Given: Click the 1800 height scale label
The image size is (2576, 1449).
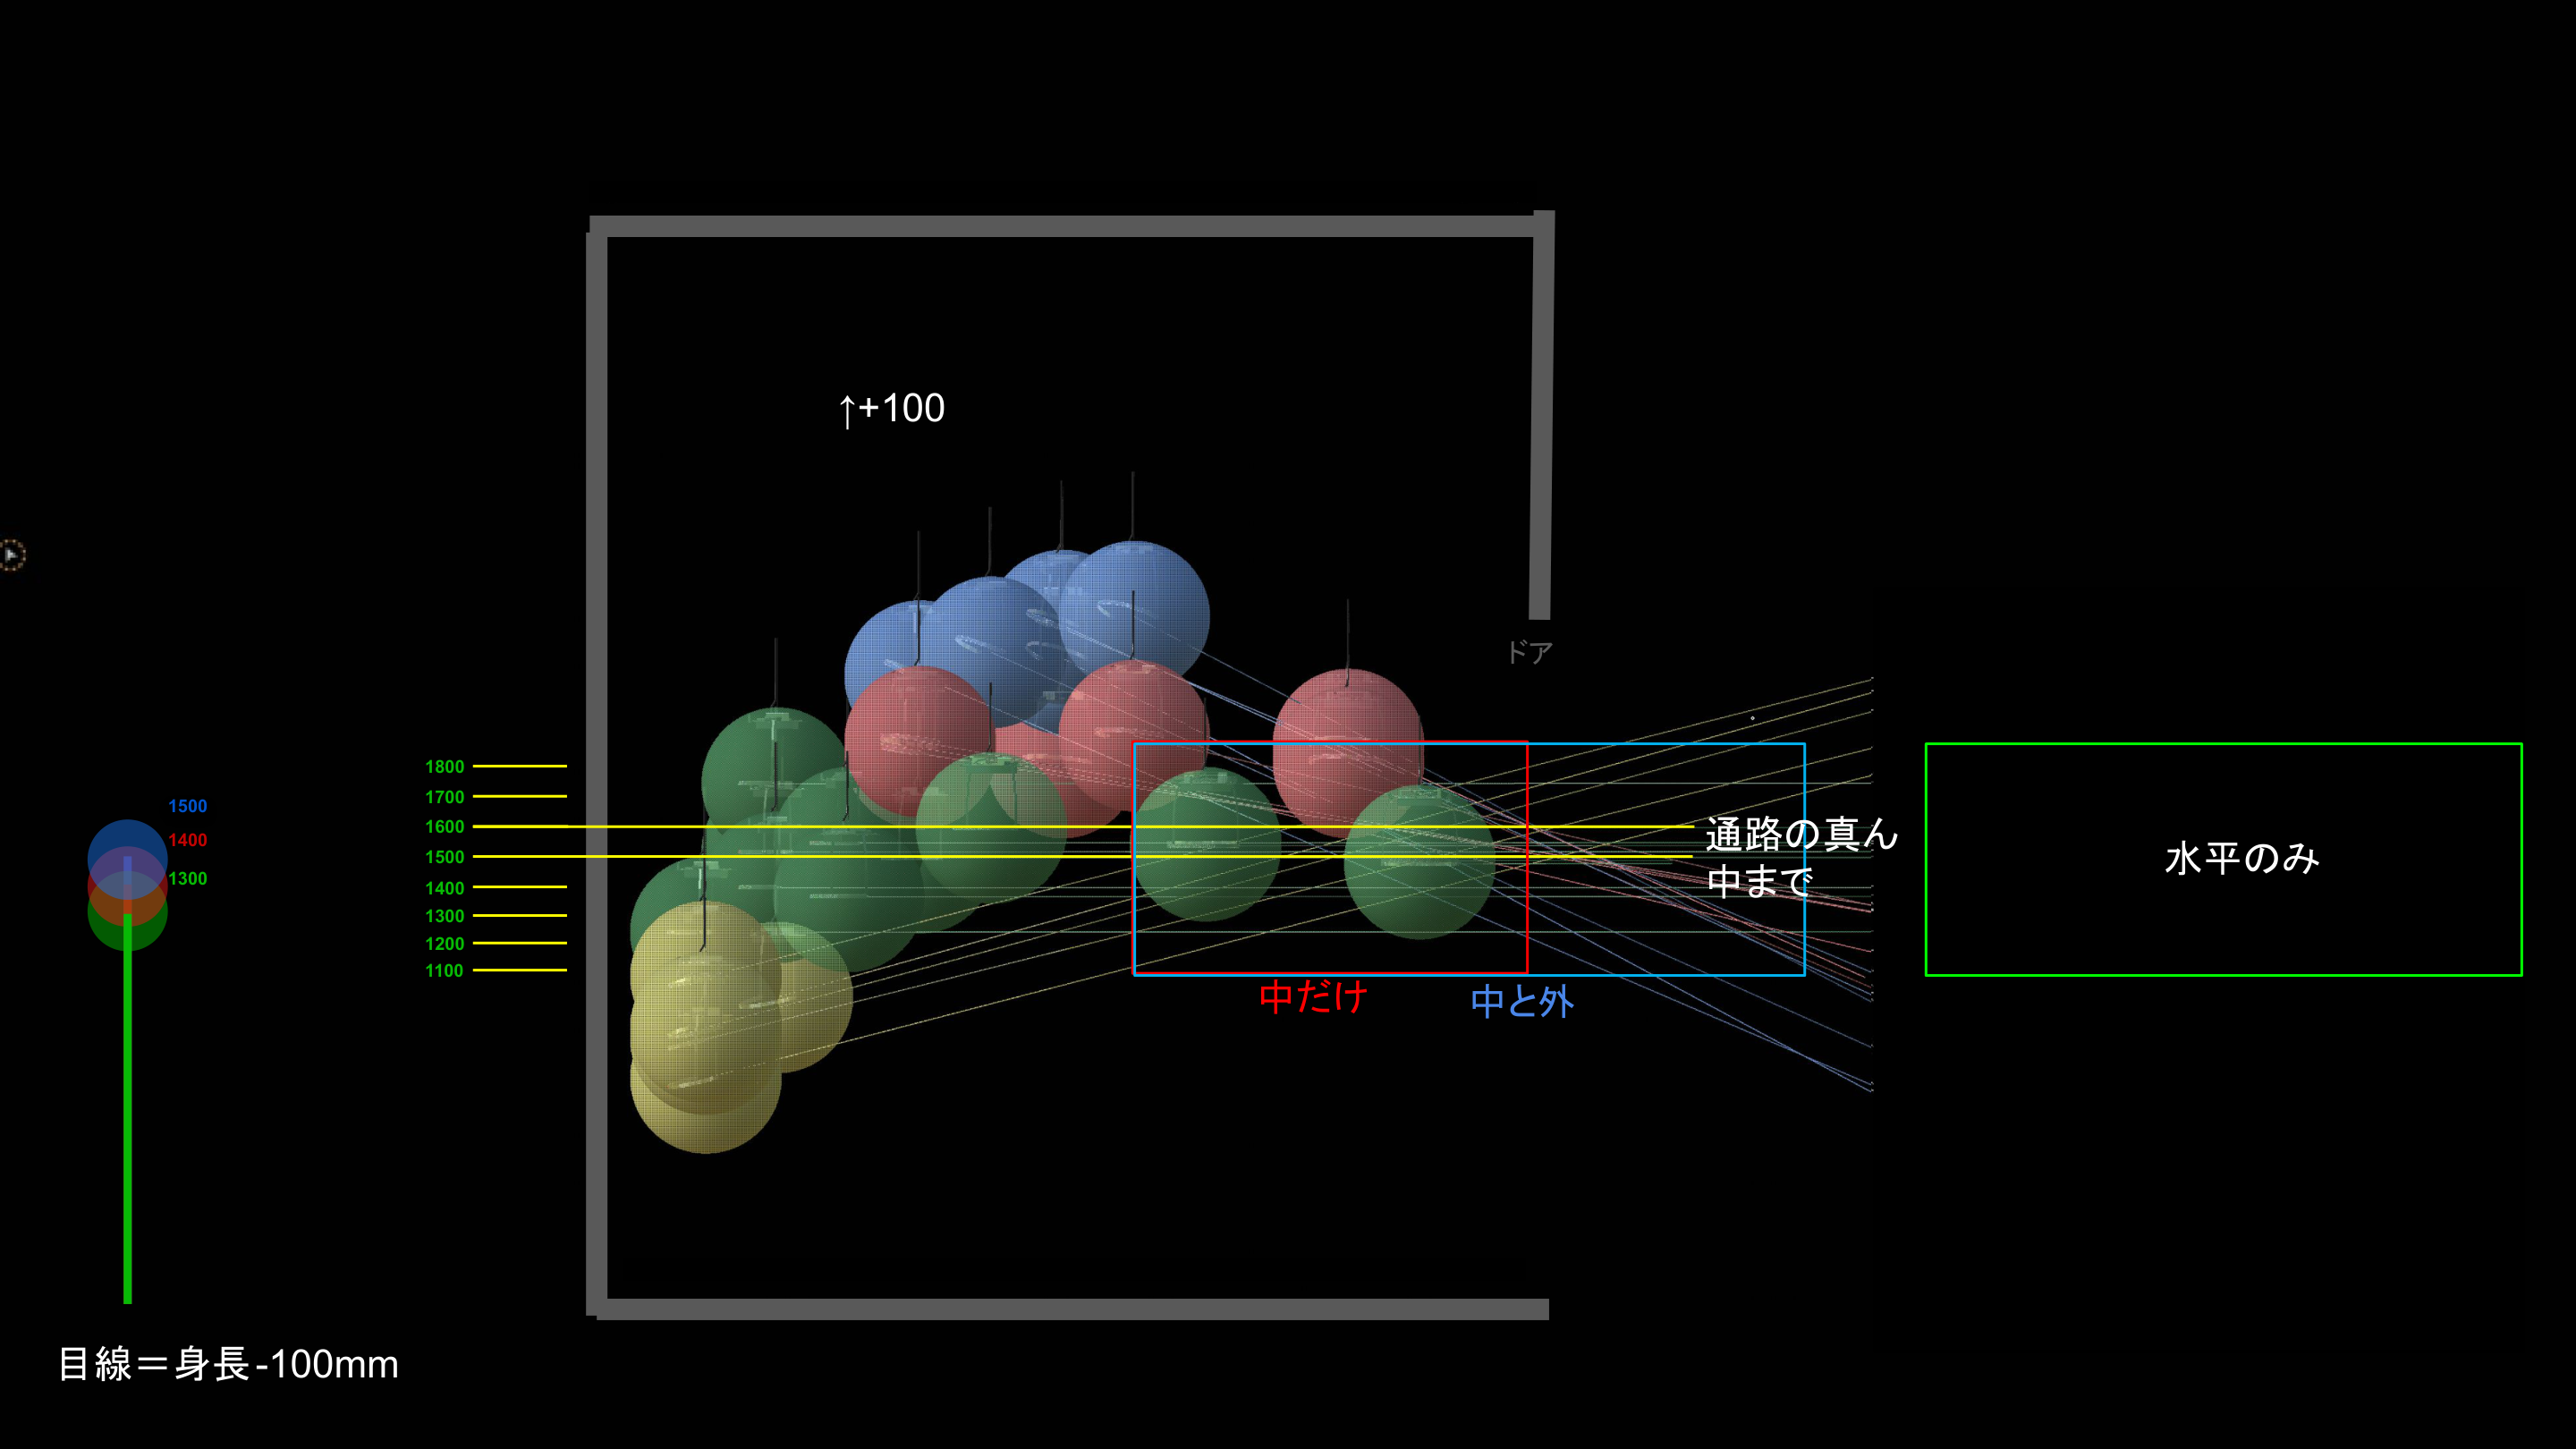Looking at the screenshot, I should tap(445, 767).
